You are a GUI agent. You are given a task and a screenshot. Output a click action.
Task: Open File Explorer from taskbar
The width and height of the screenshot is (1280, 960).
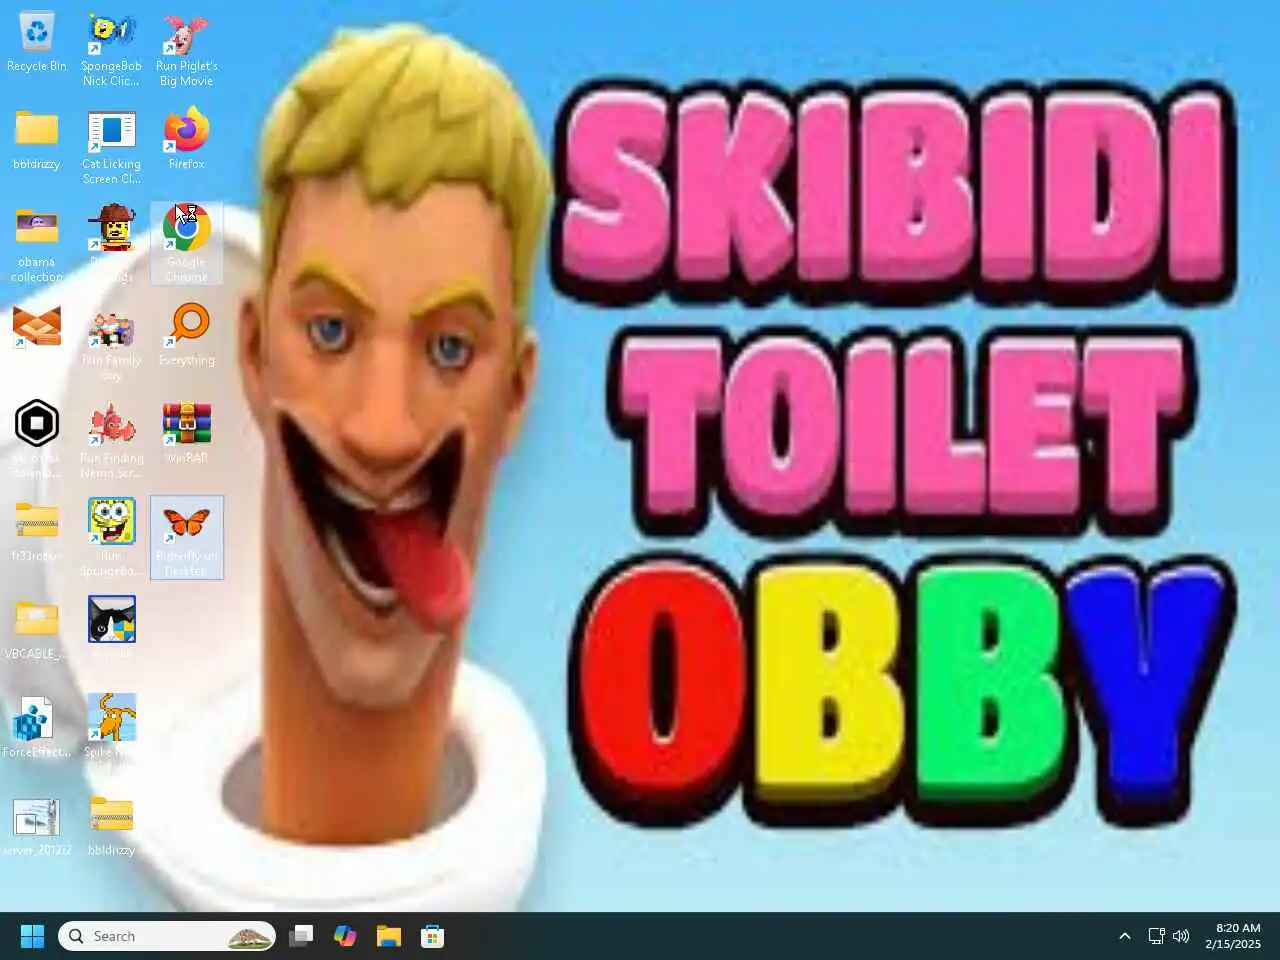[389, 936]
